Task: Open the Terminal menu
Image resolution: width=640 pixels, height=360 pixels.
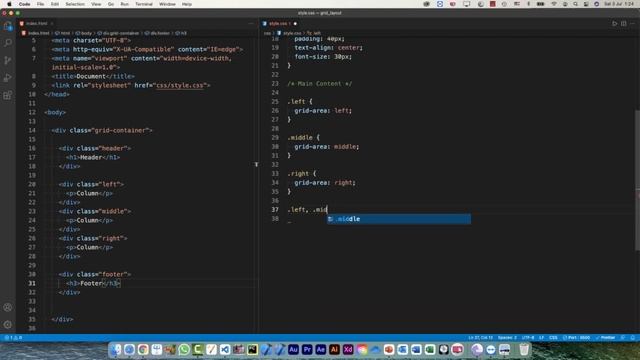Action: tap(144, 4)
